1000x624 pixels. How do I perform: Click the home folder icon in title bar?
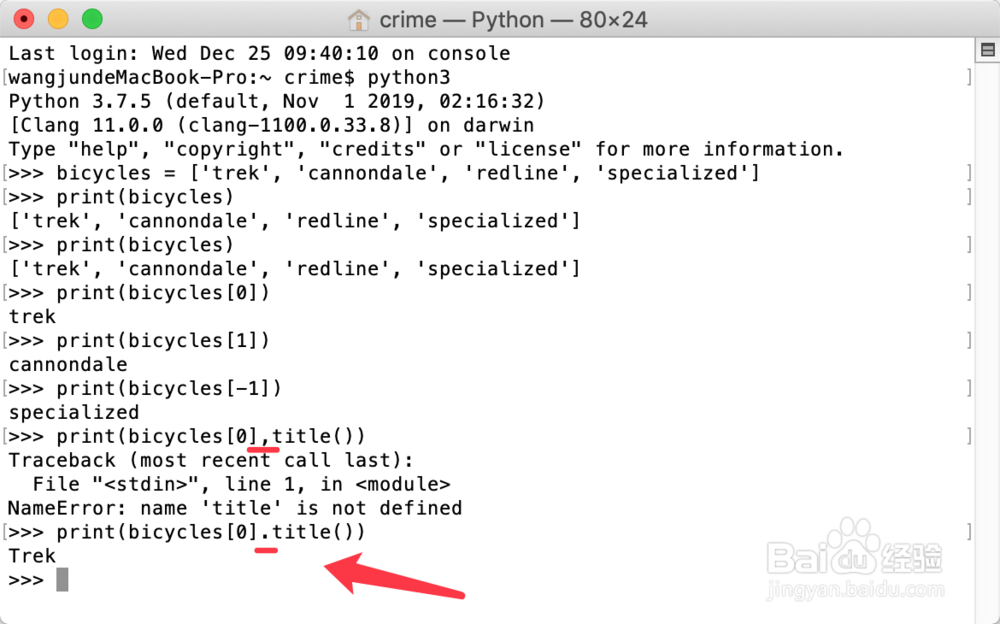pos(358,20)
